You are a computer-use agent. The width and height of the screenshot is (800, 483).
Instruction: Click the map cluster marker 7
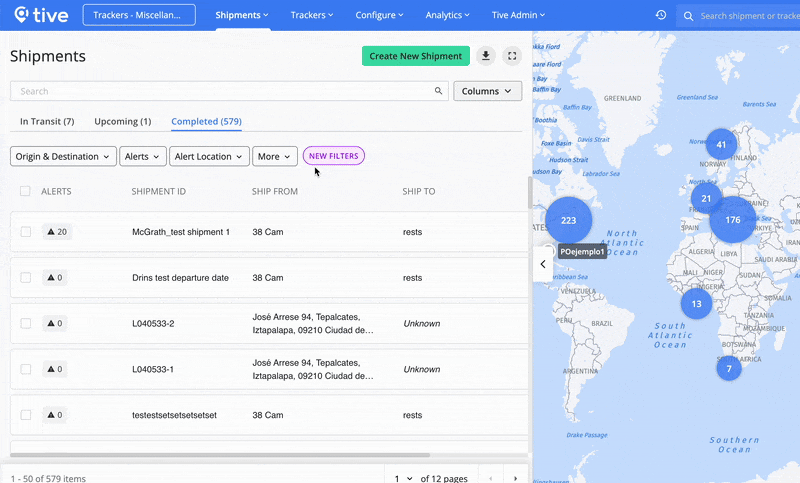pos(729,368)
